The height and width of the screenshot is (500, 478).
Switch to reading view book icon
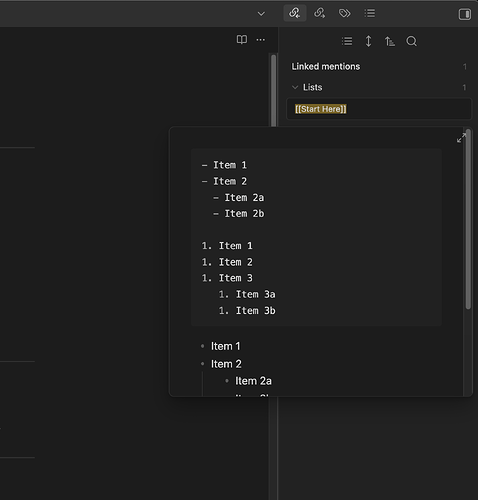click(242, 40)
